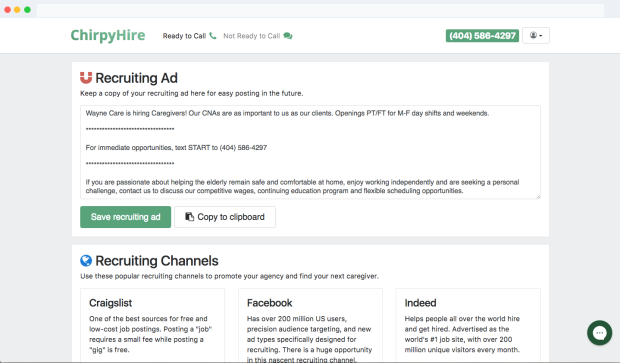Open the Not Ready to Call tab
This screenshot has width=620, height=363.
tap(257, 36)
